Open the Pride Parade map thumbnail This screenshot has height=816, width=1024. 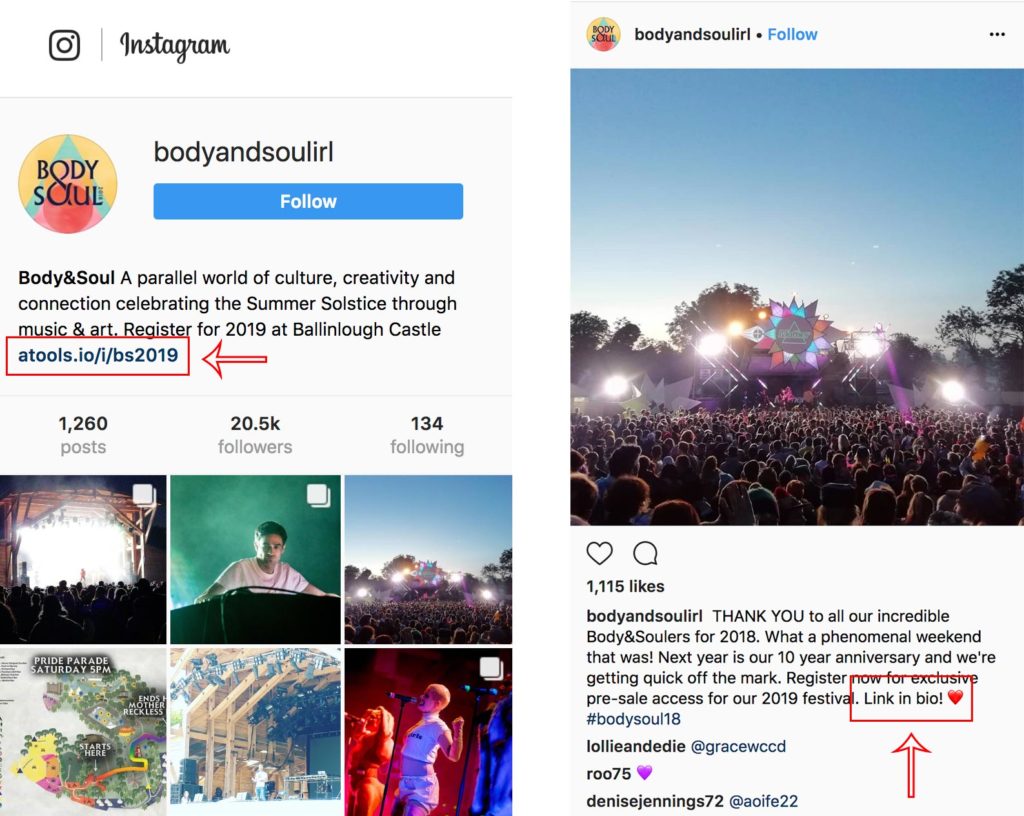(x=83, y=731)
